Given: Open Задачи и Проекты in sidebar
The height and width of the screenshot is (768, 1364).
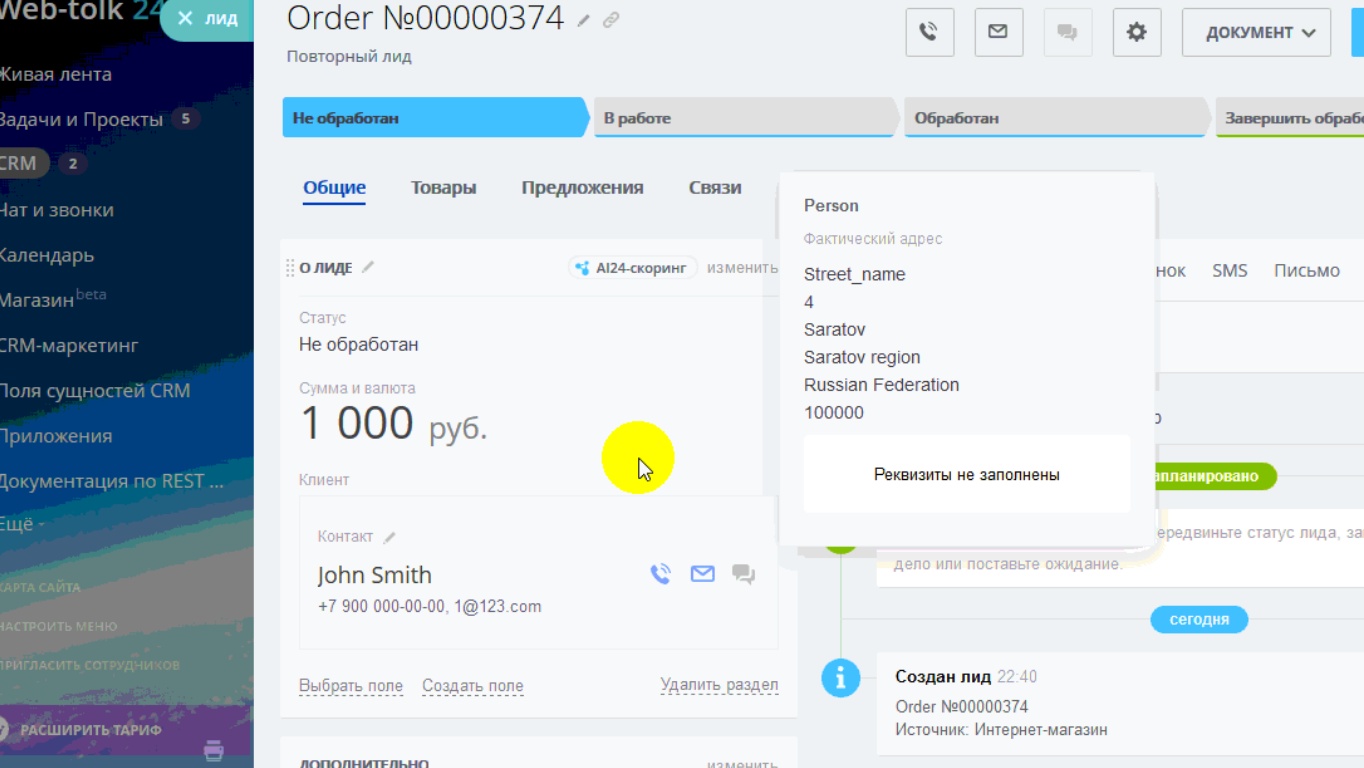Looking at the screenshot, I should click(x=80, y=119).
